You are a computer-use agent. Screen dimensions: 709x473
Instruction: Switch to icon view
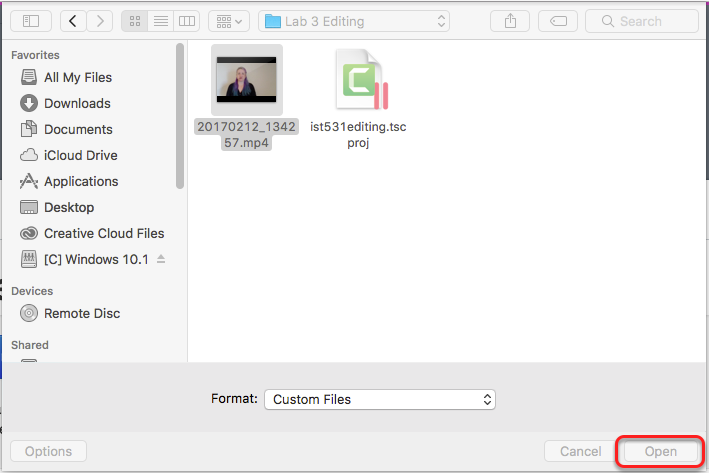coord(134,20)
